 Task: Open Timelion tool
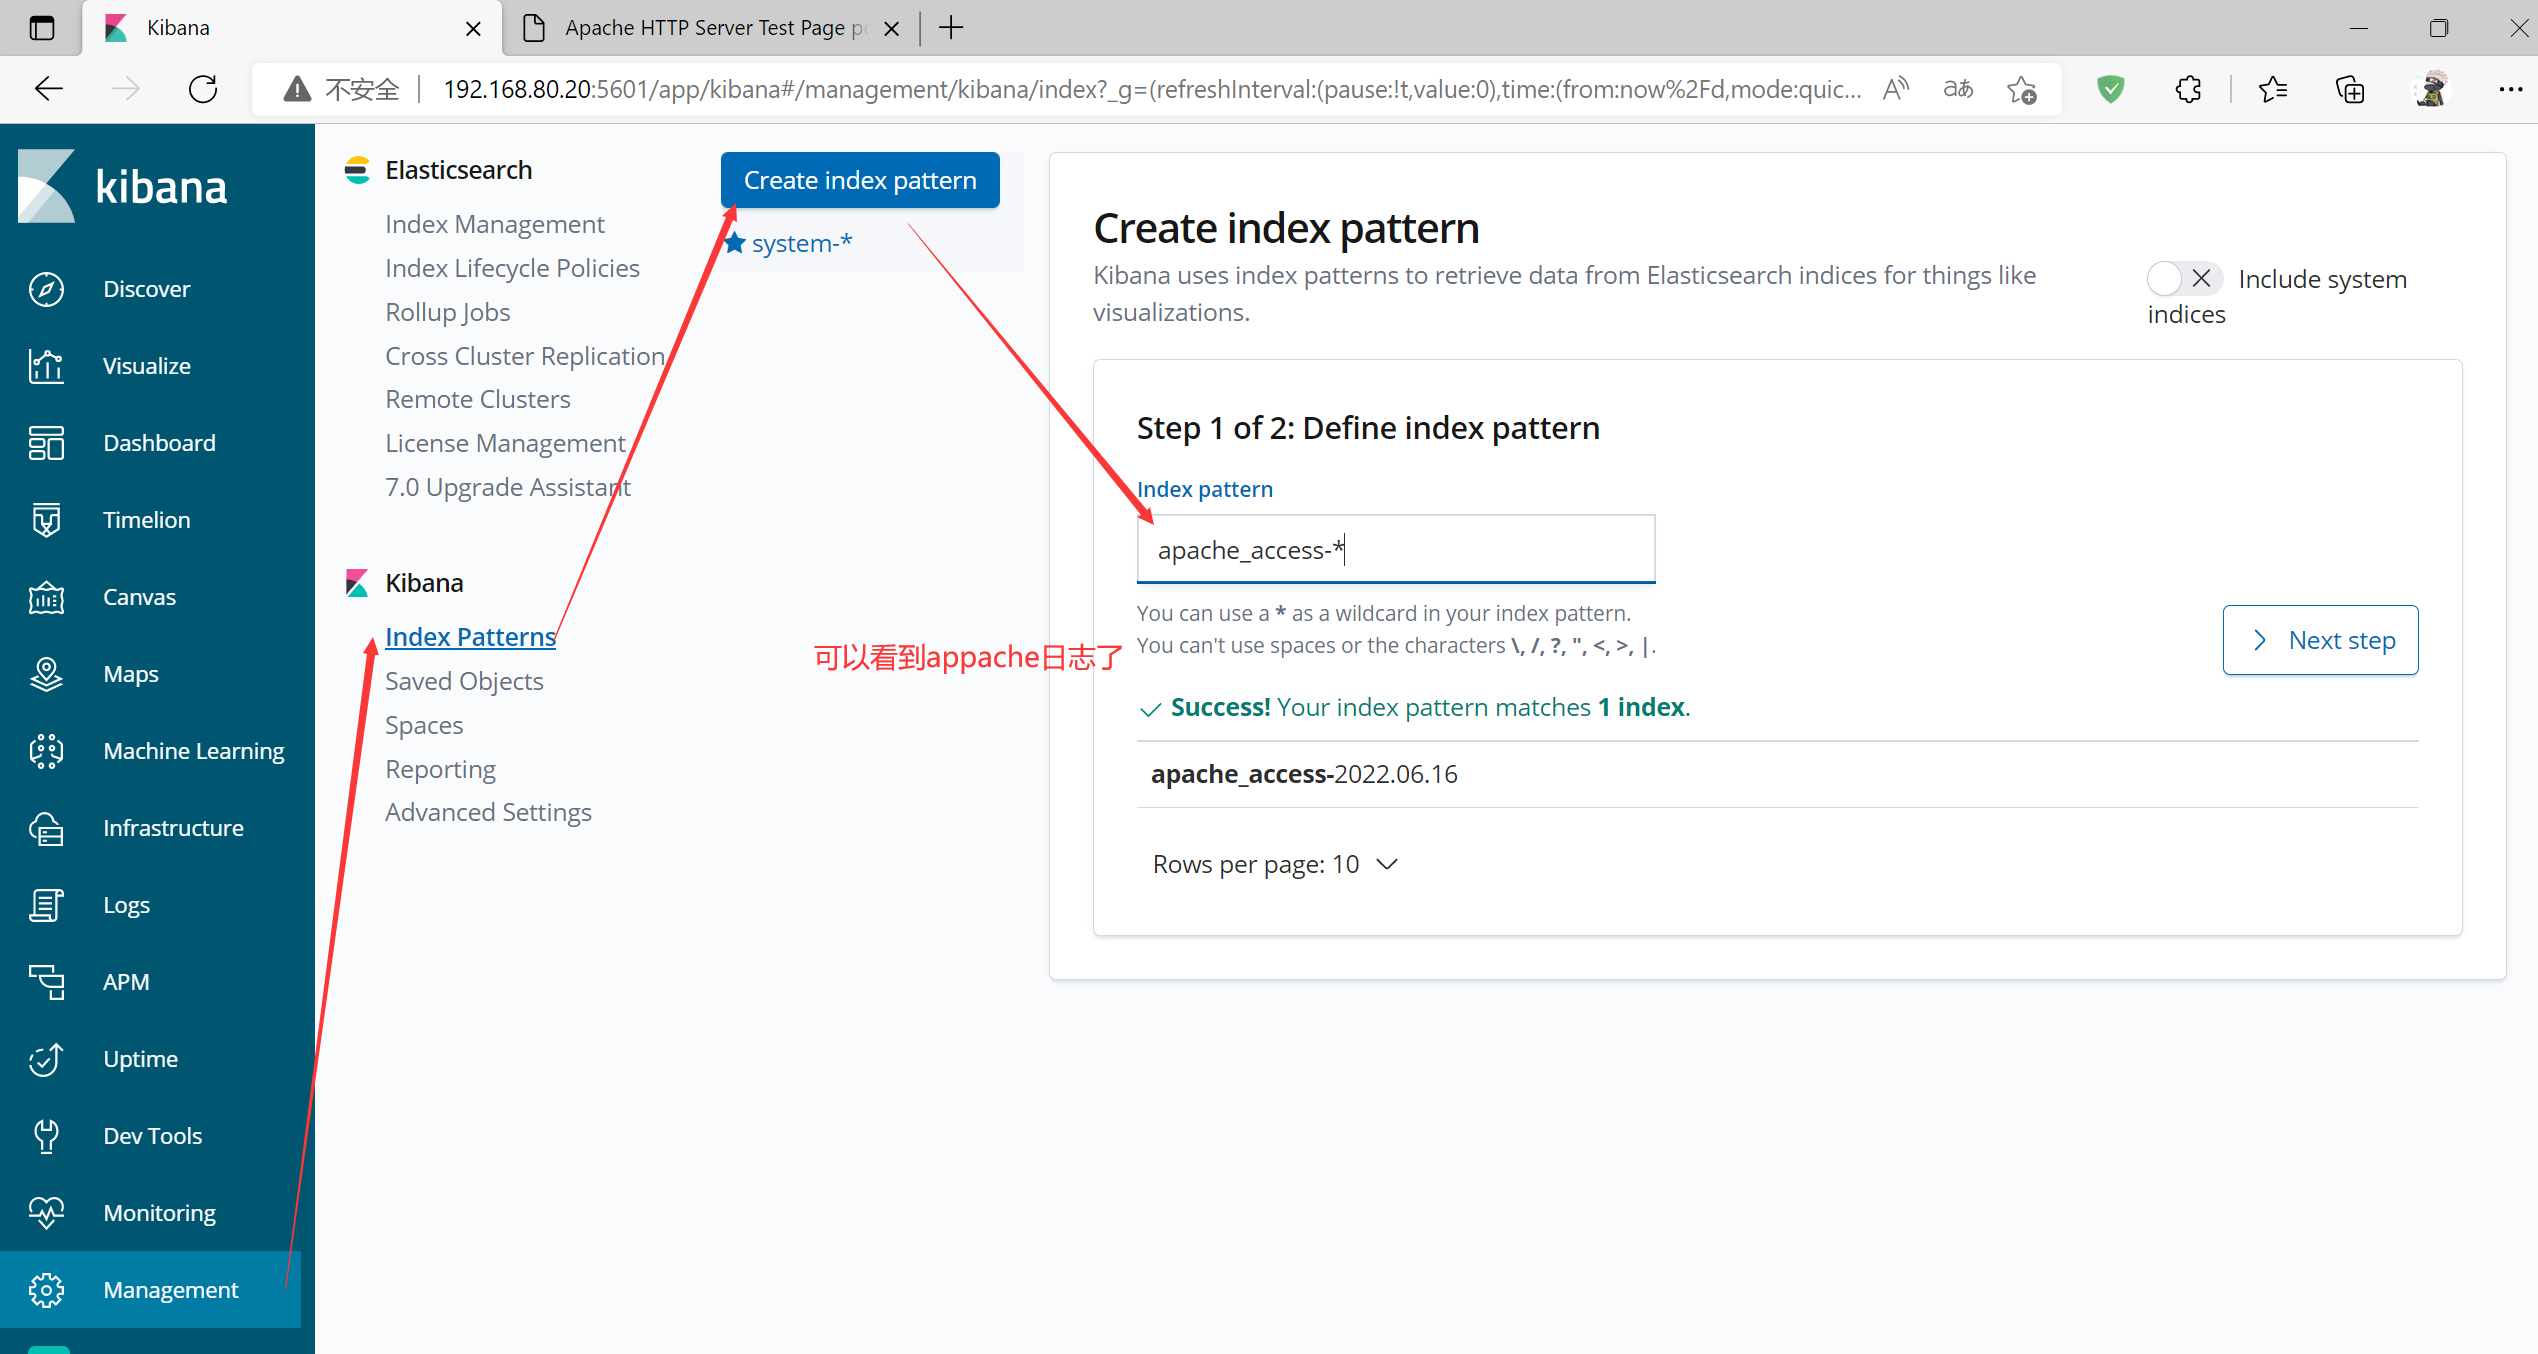tap(144, 518)
